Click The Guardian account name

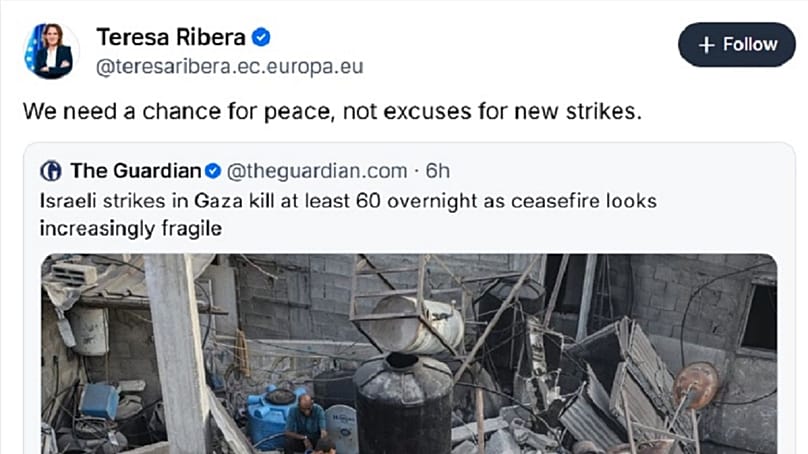(136, 171)
